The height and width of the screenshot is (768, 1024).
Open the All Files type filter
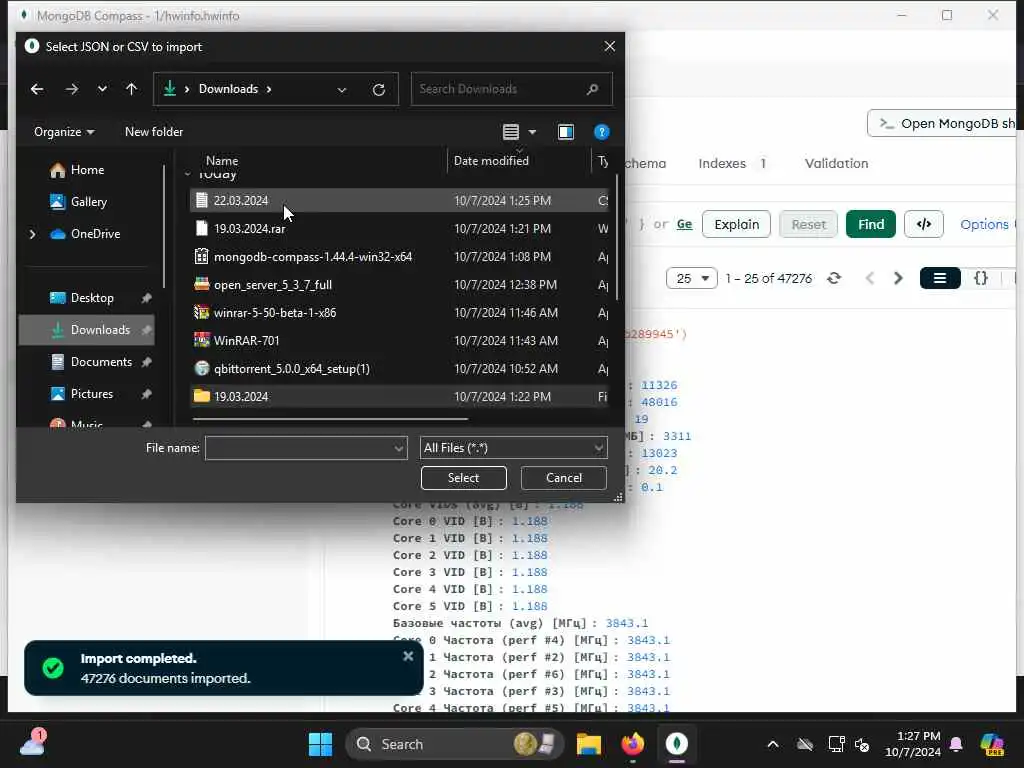click(513, 448)
